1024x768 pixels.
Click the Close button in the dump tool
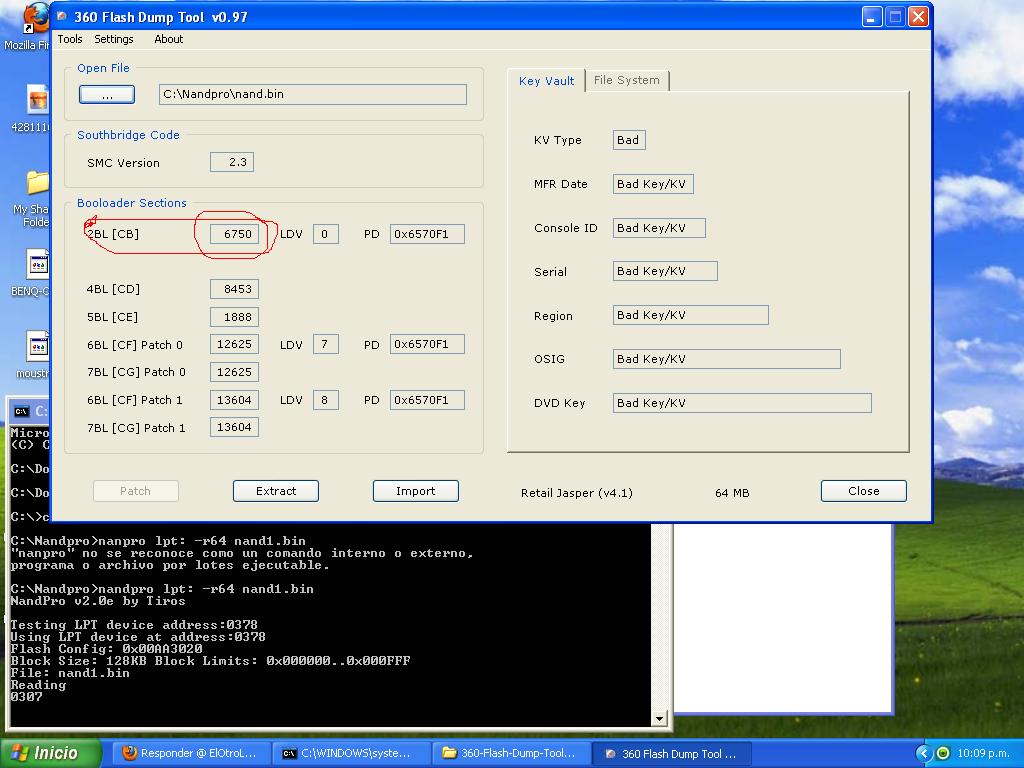863,491
